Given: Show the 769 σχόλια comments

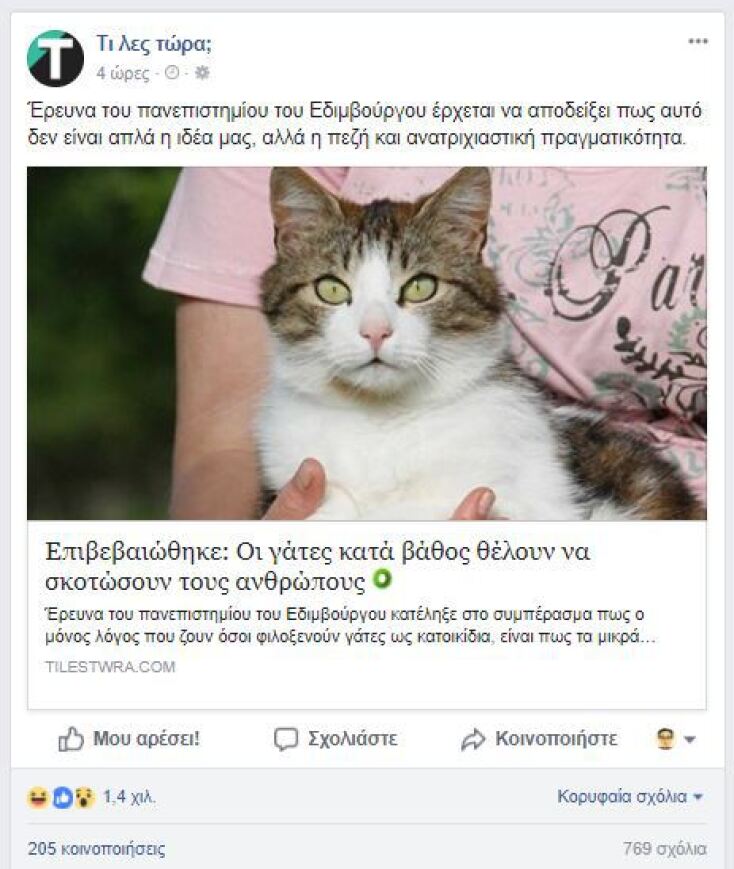Looking at the screenshot, I should point(664,848).
